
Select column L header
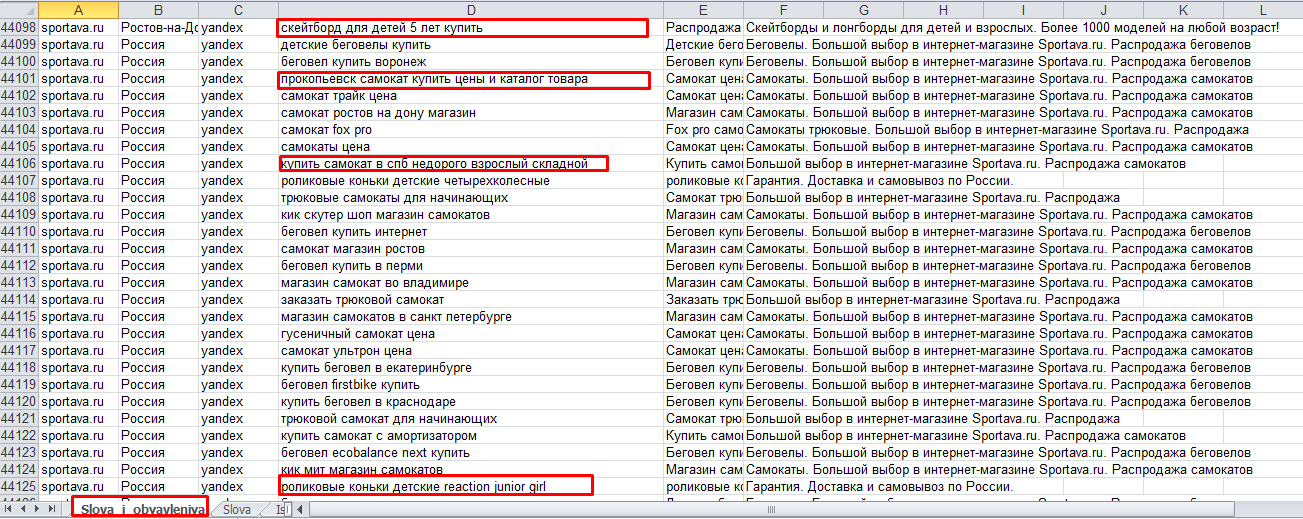coord(1263,10)
